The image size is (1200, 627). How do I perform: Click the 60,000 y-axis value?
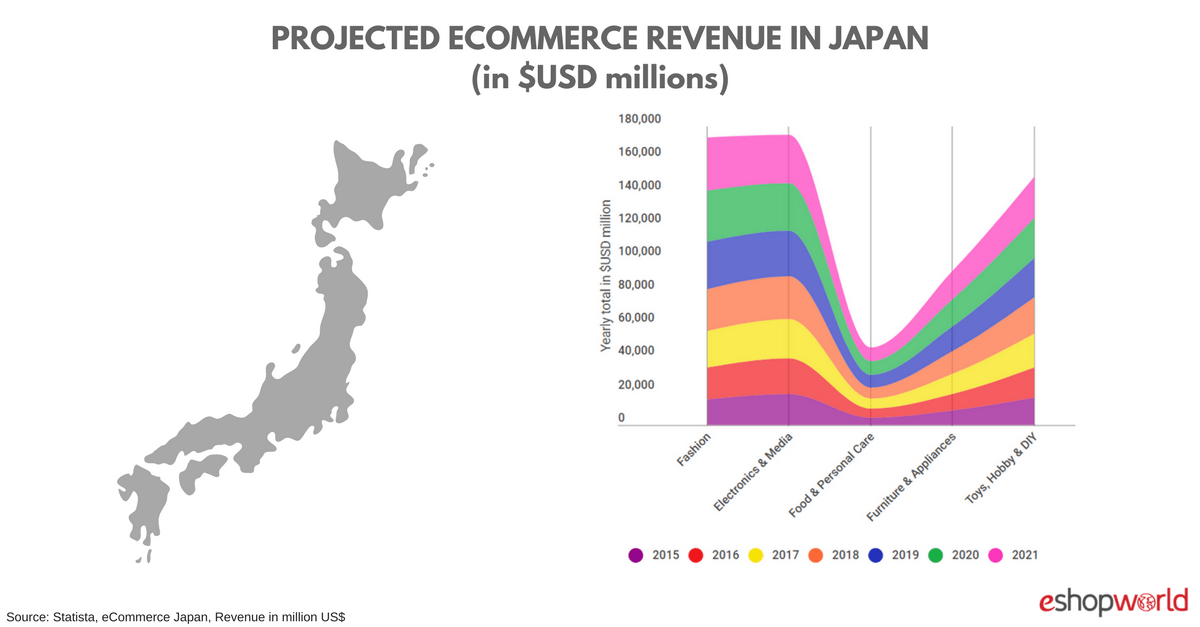[636, 318]
